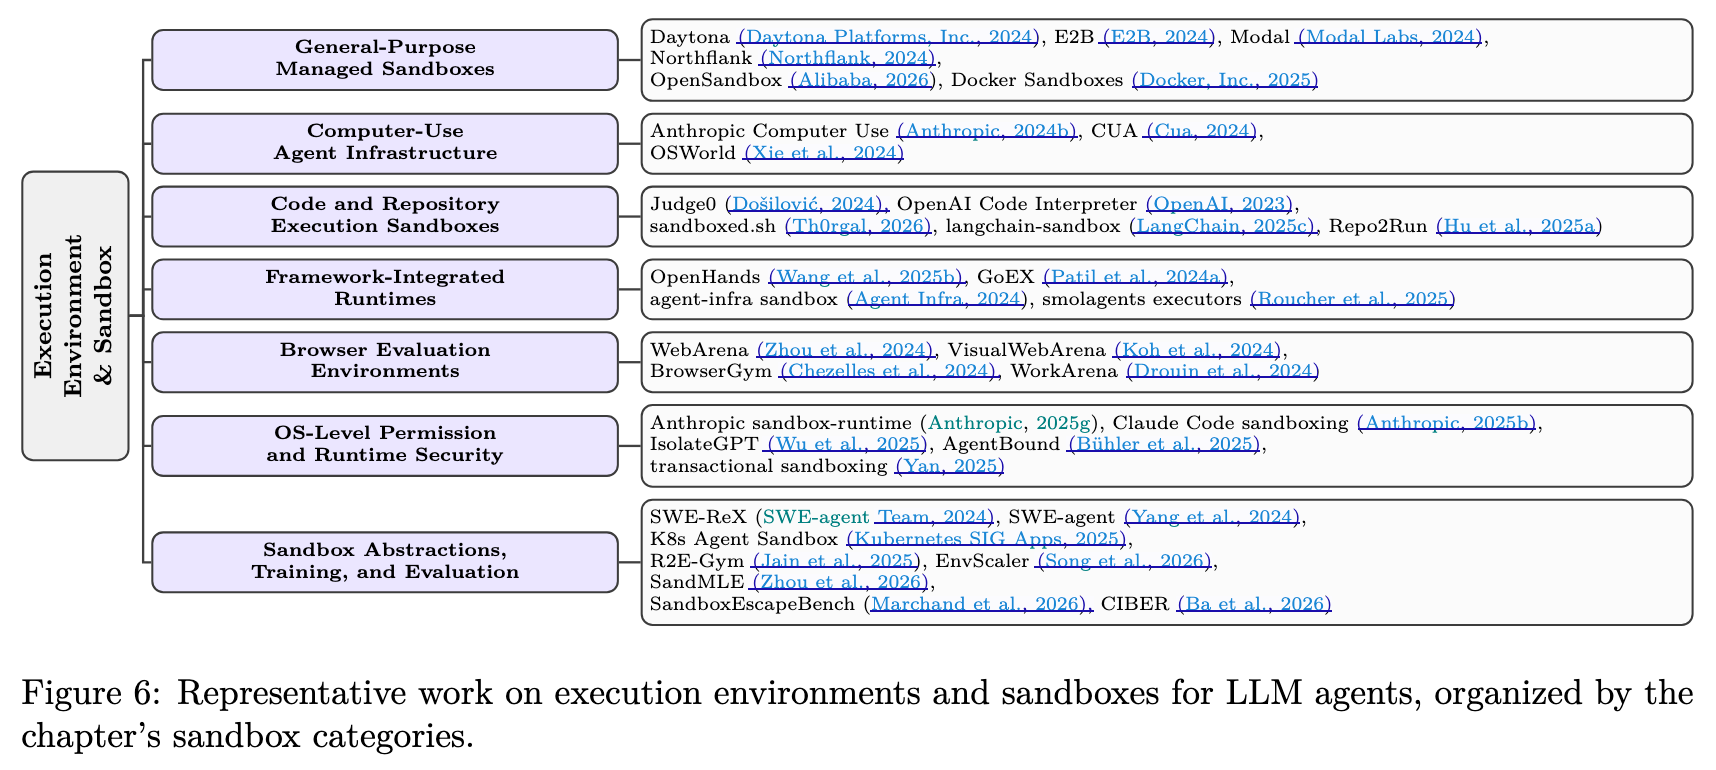Click the SWE-ReX entry
The image size is (1716, 770).
click(698, 517)
